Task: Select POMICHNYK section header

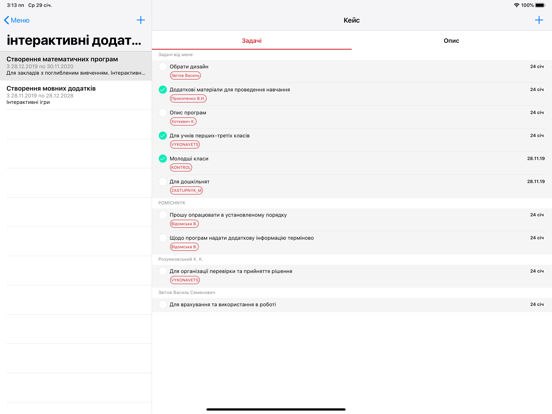Action: [x=172, y=203]
